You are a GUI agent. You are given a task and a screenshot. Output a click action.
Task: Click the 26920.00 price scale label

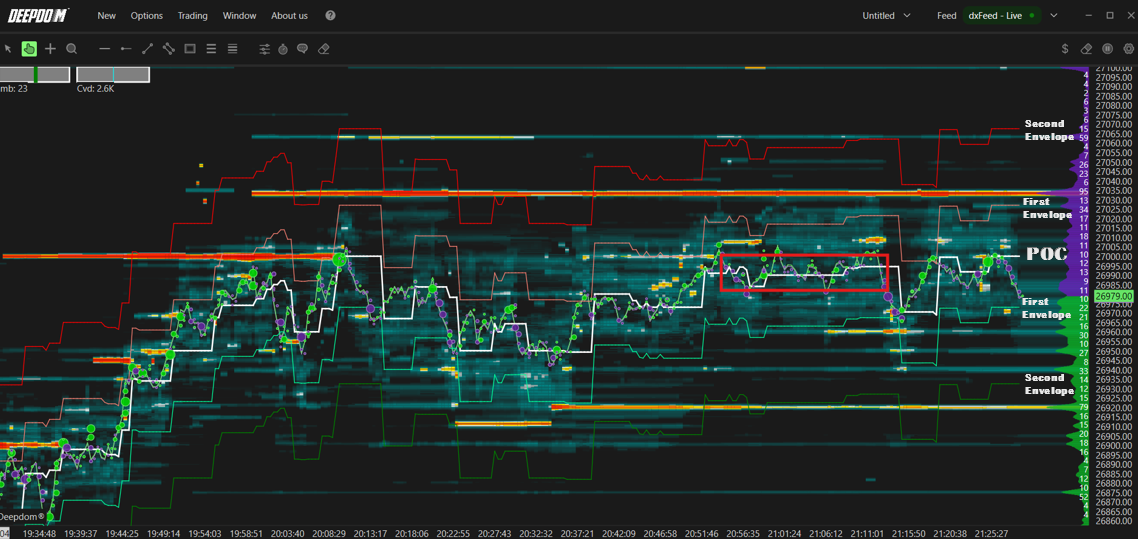(1113, 408)
